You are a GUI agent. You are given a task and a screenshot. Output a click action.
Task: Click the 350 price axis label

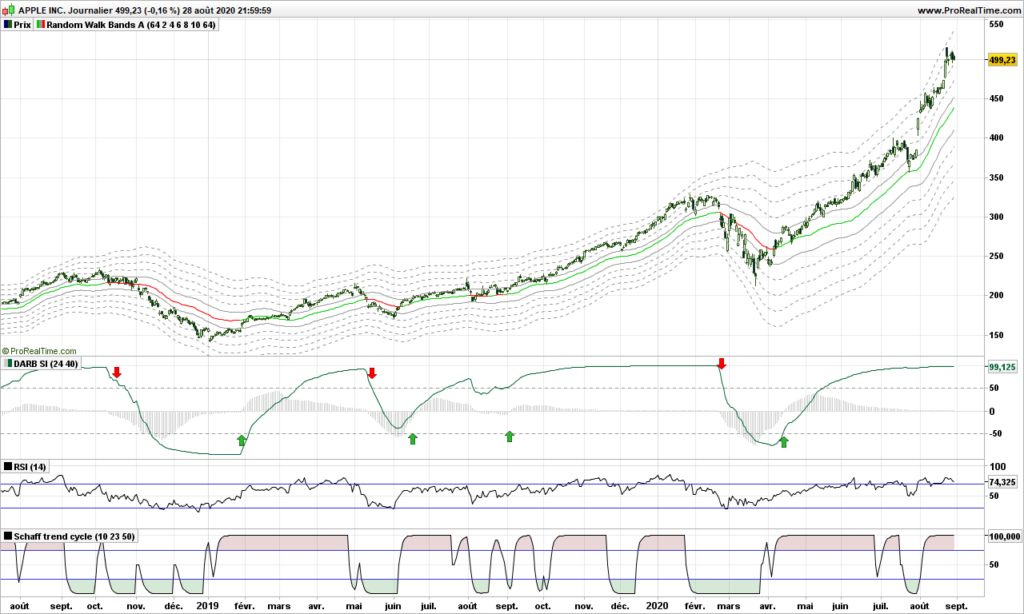click(x=996, y=178)
